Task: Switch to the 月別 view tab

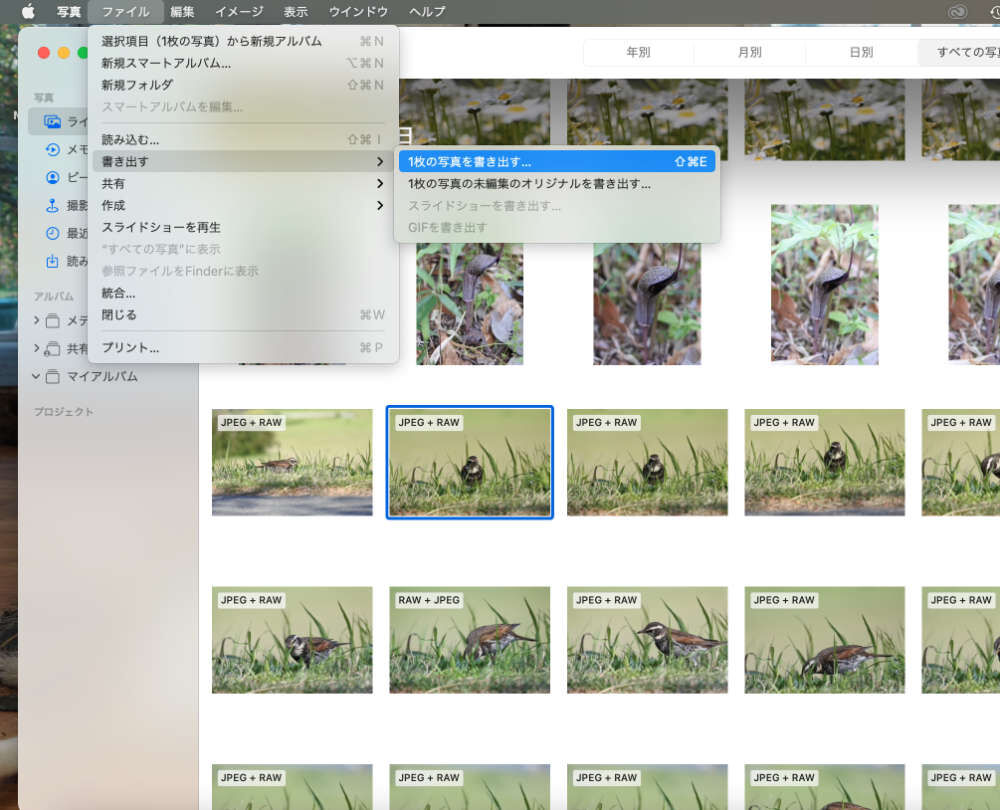Action: pyautogui.click(x=749, y=53)
